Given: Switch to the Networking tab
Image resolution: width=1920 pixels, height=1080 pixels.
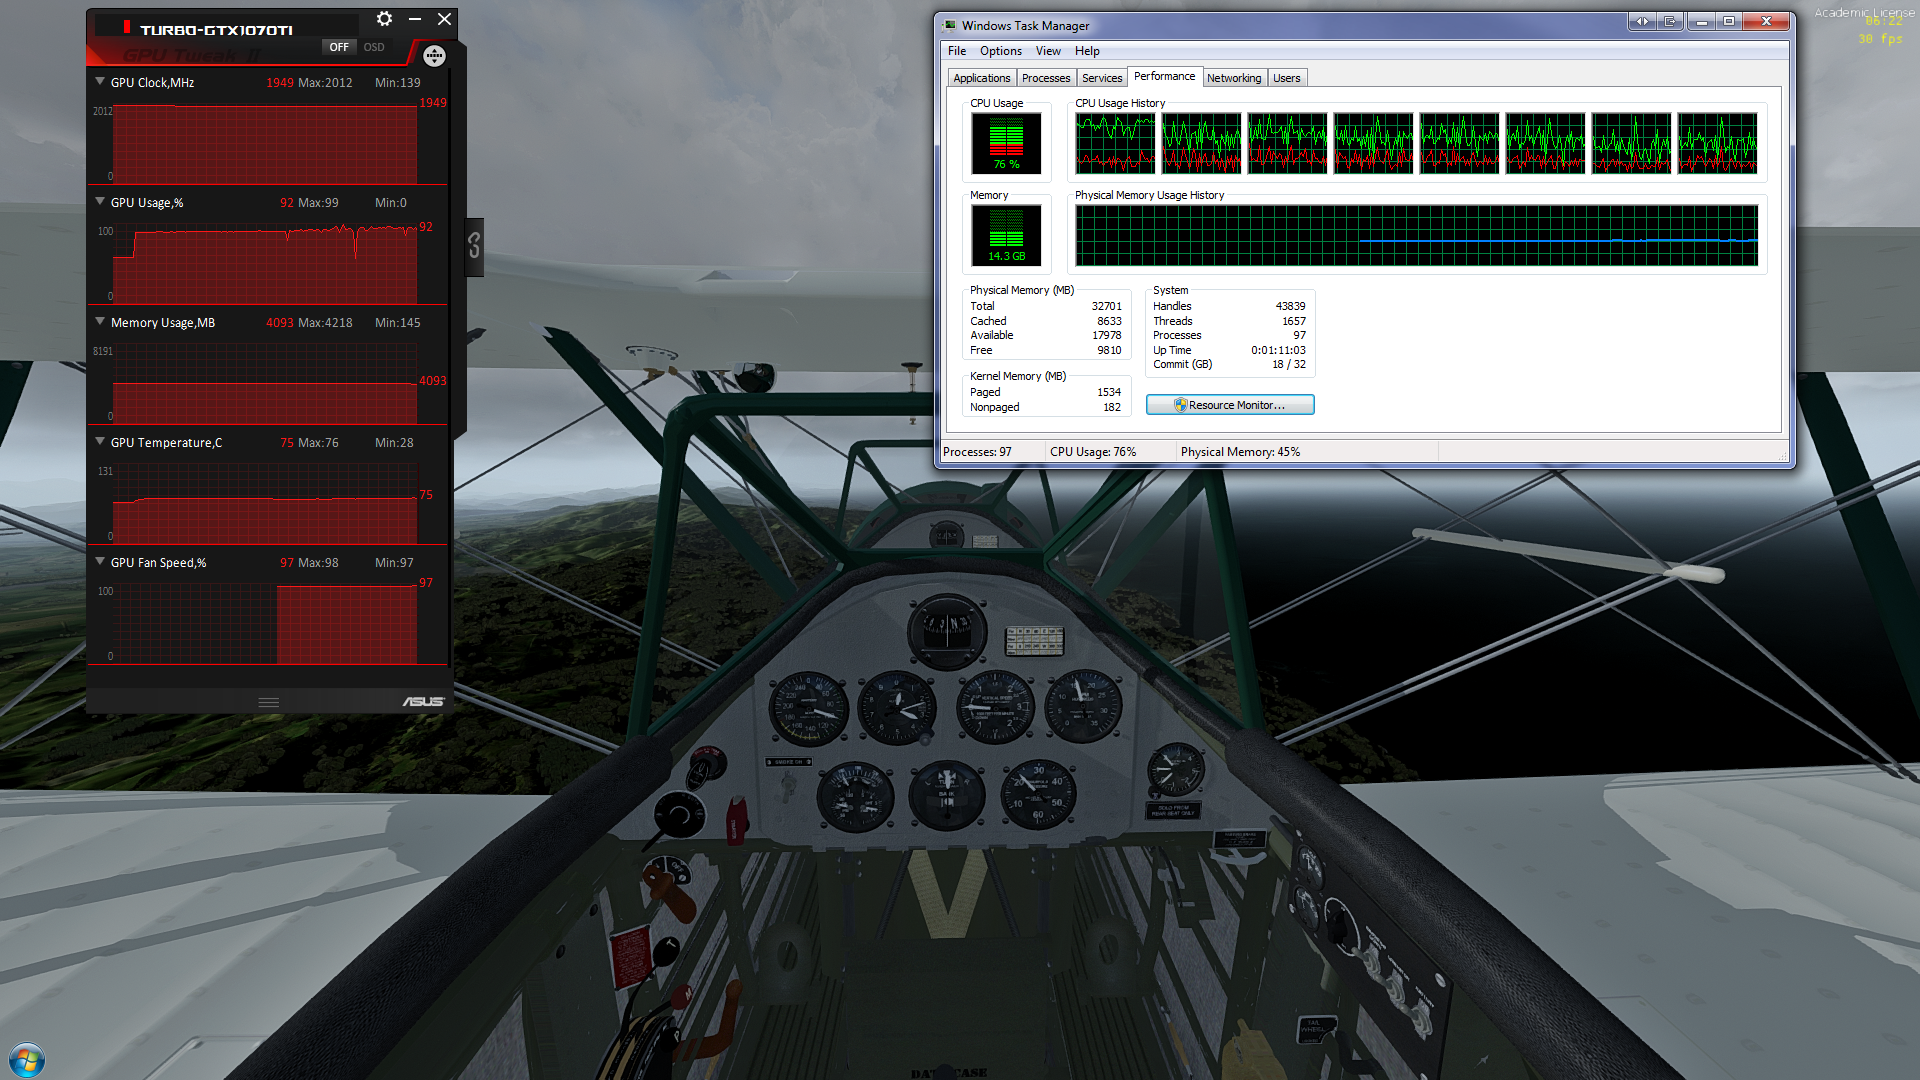Looking at the screenshot, I should [x=1234, y=78].
